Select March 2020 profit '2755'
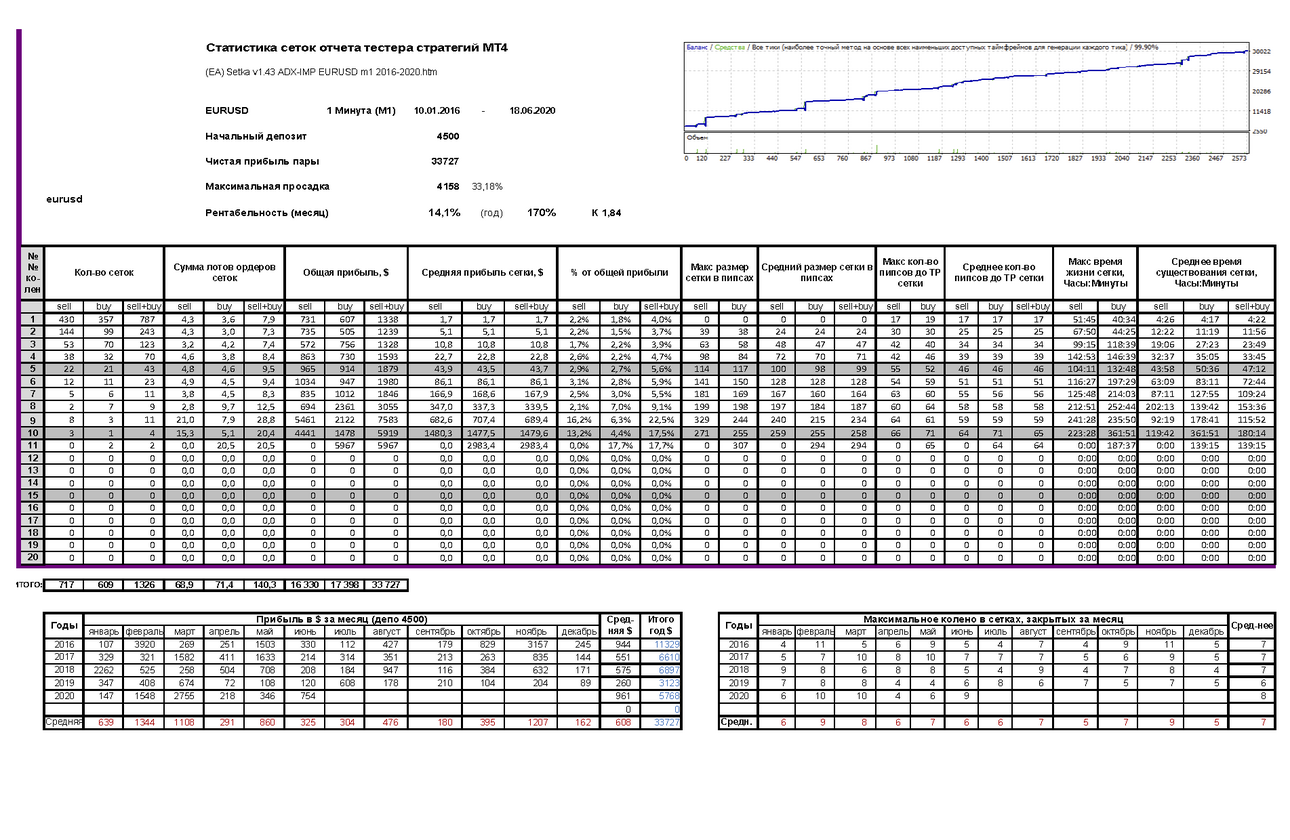 click(x=183, y=695)
